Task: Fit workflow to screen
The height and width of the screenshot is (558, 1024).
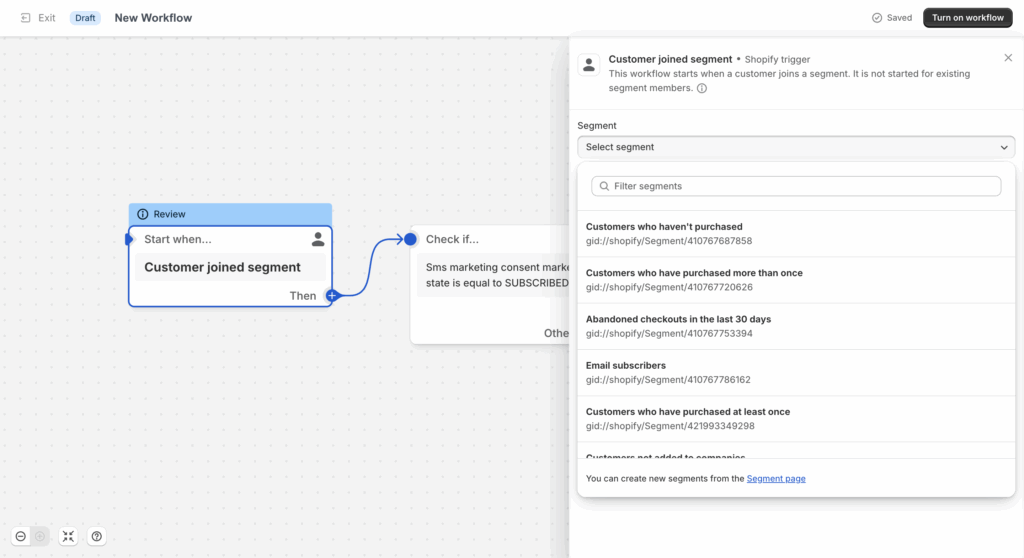Action: 68,536
